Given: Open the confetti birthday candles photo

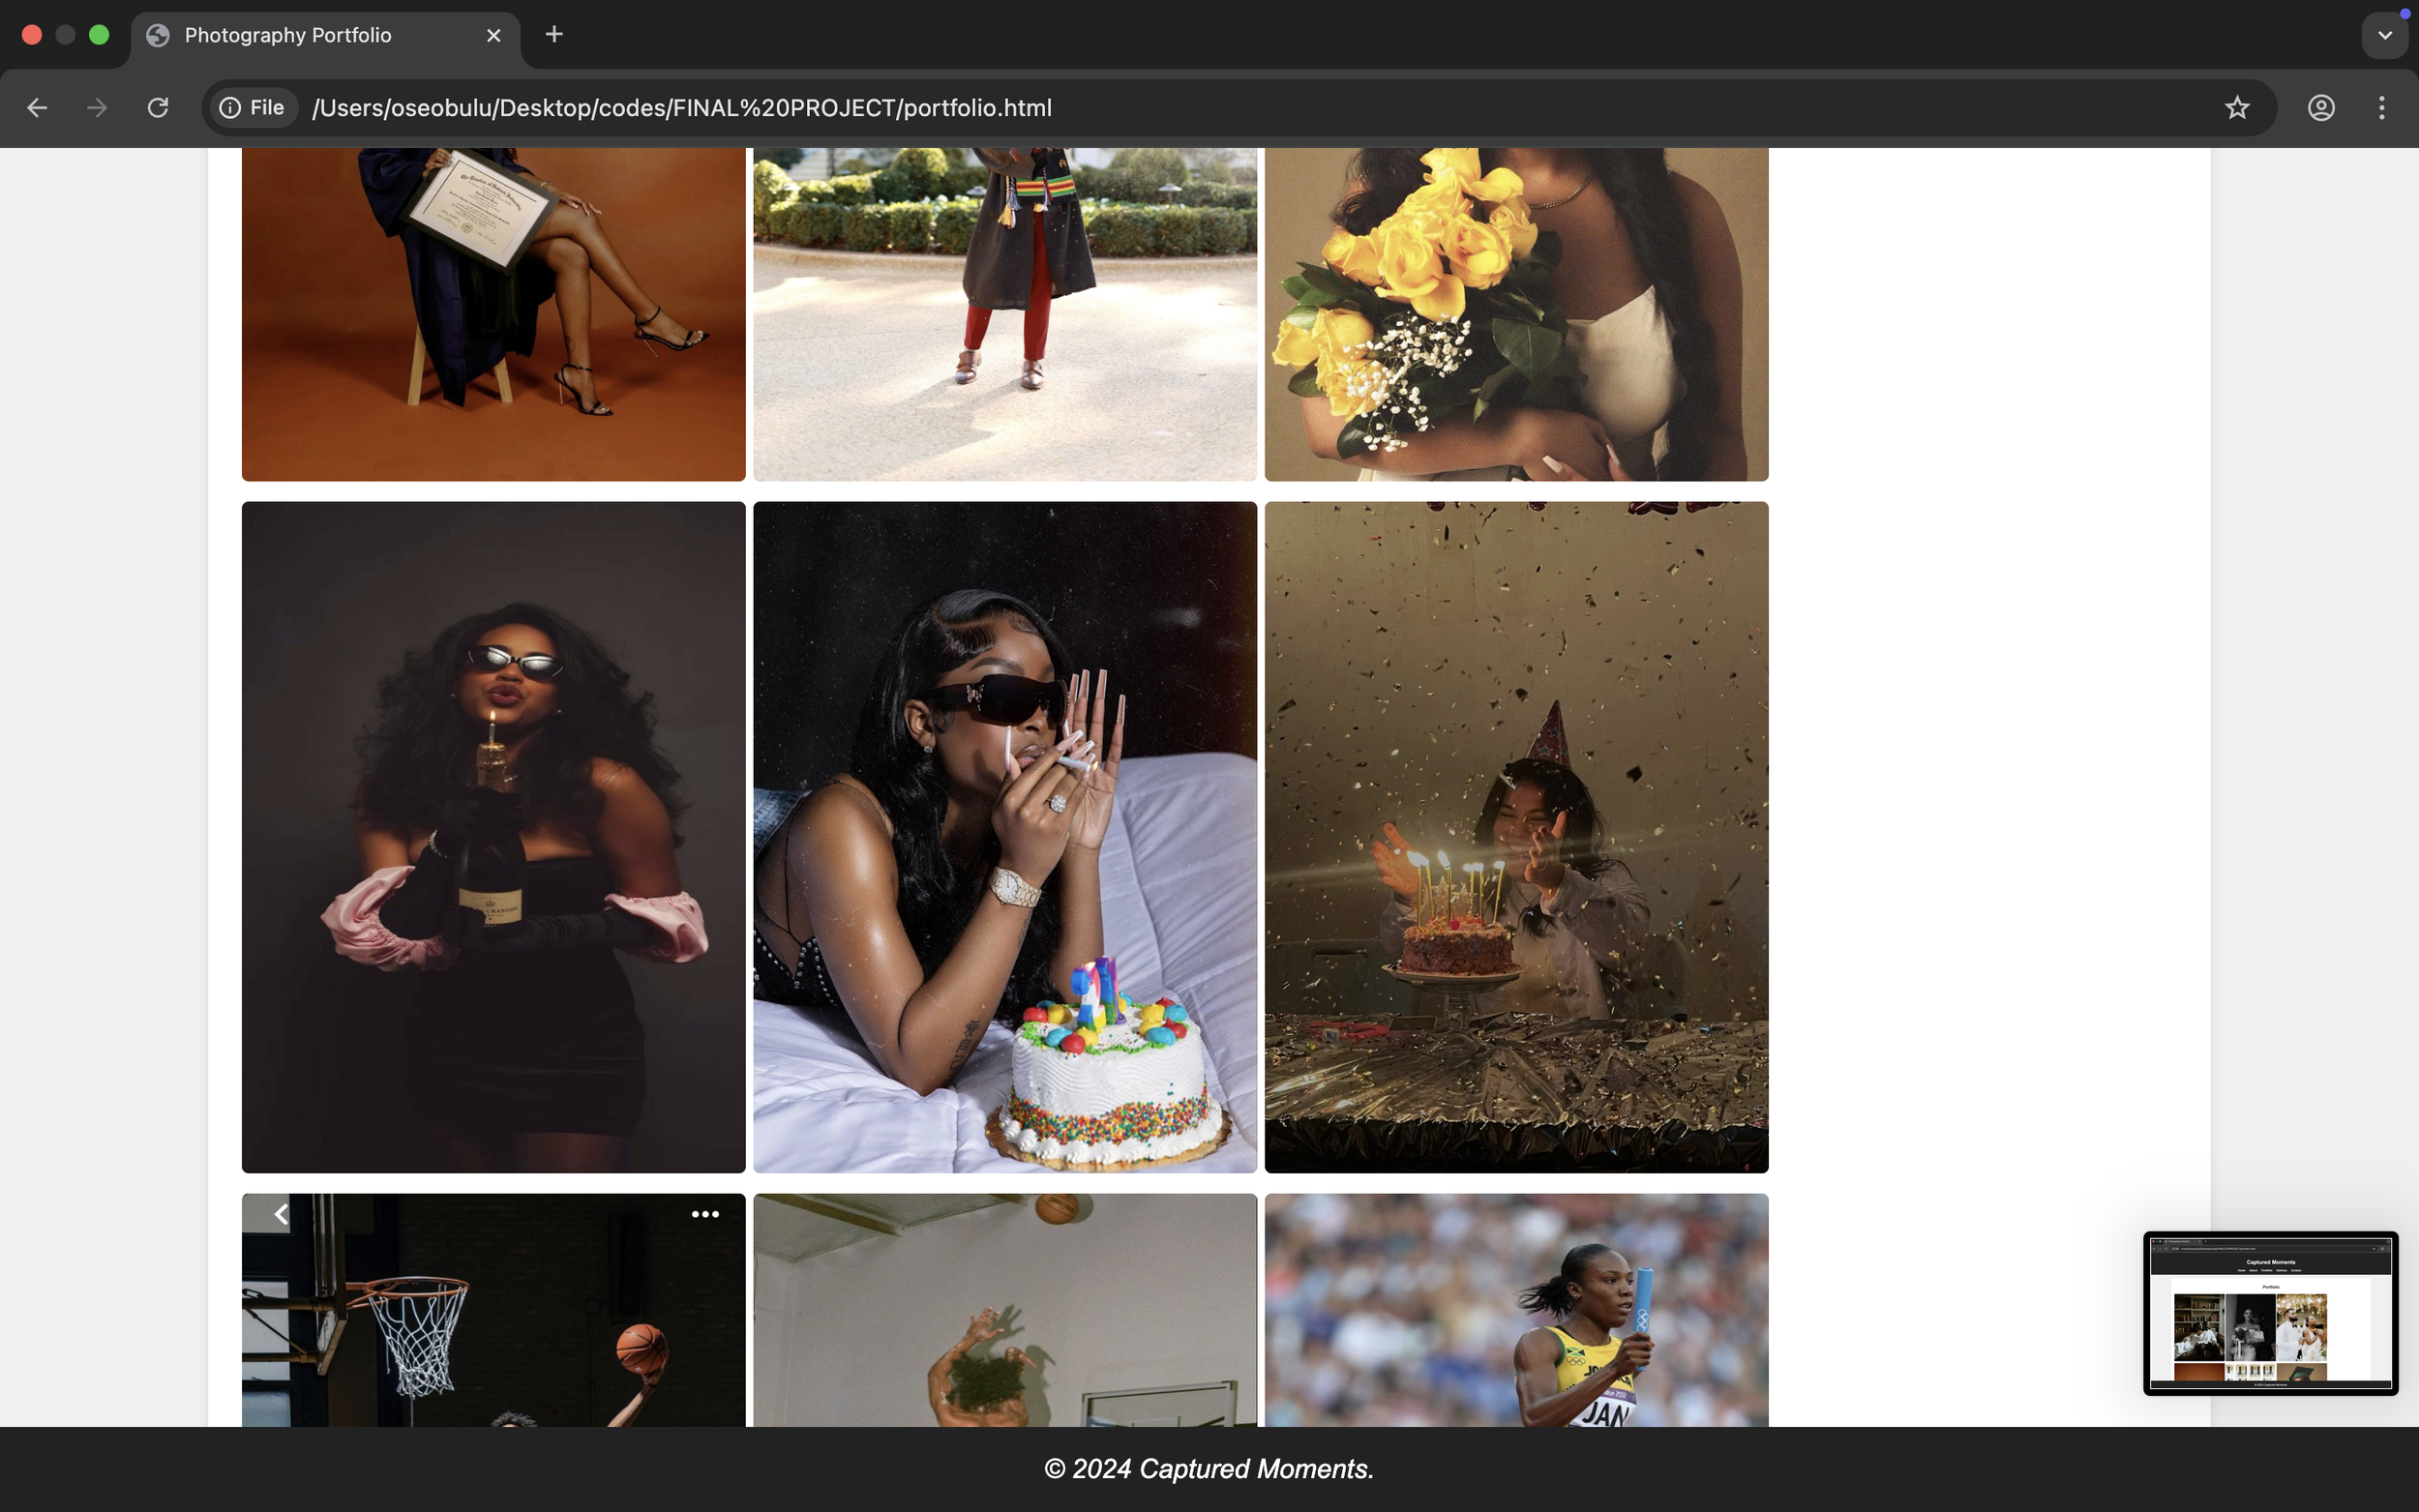Looking at the screenshot, I should click(x=1516, y=837).
